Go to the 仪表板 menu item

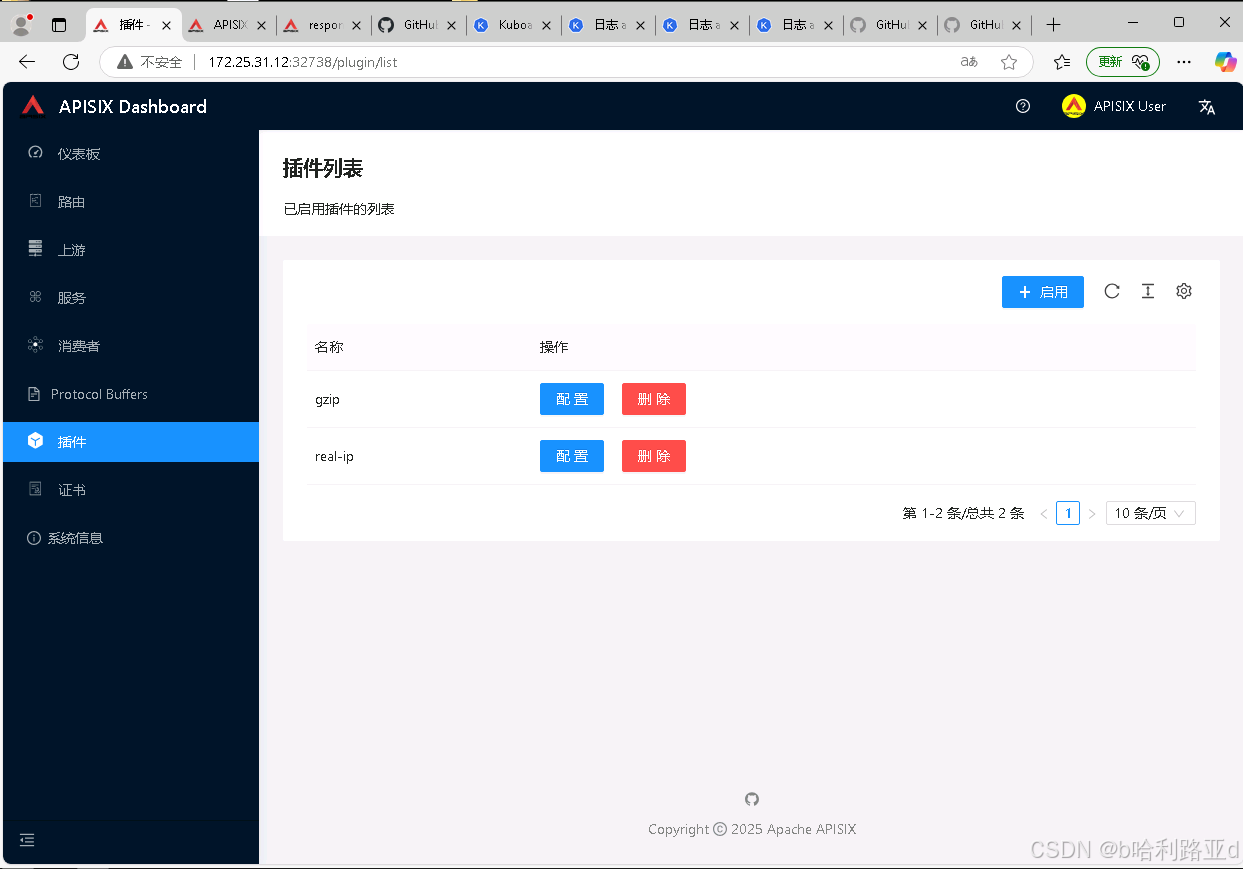tap(131, 153)
